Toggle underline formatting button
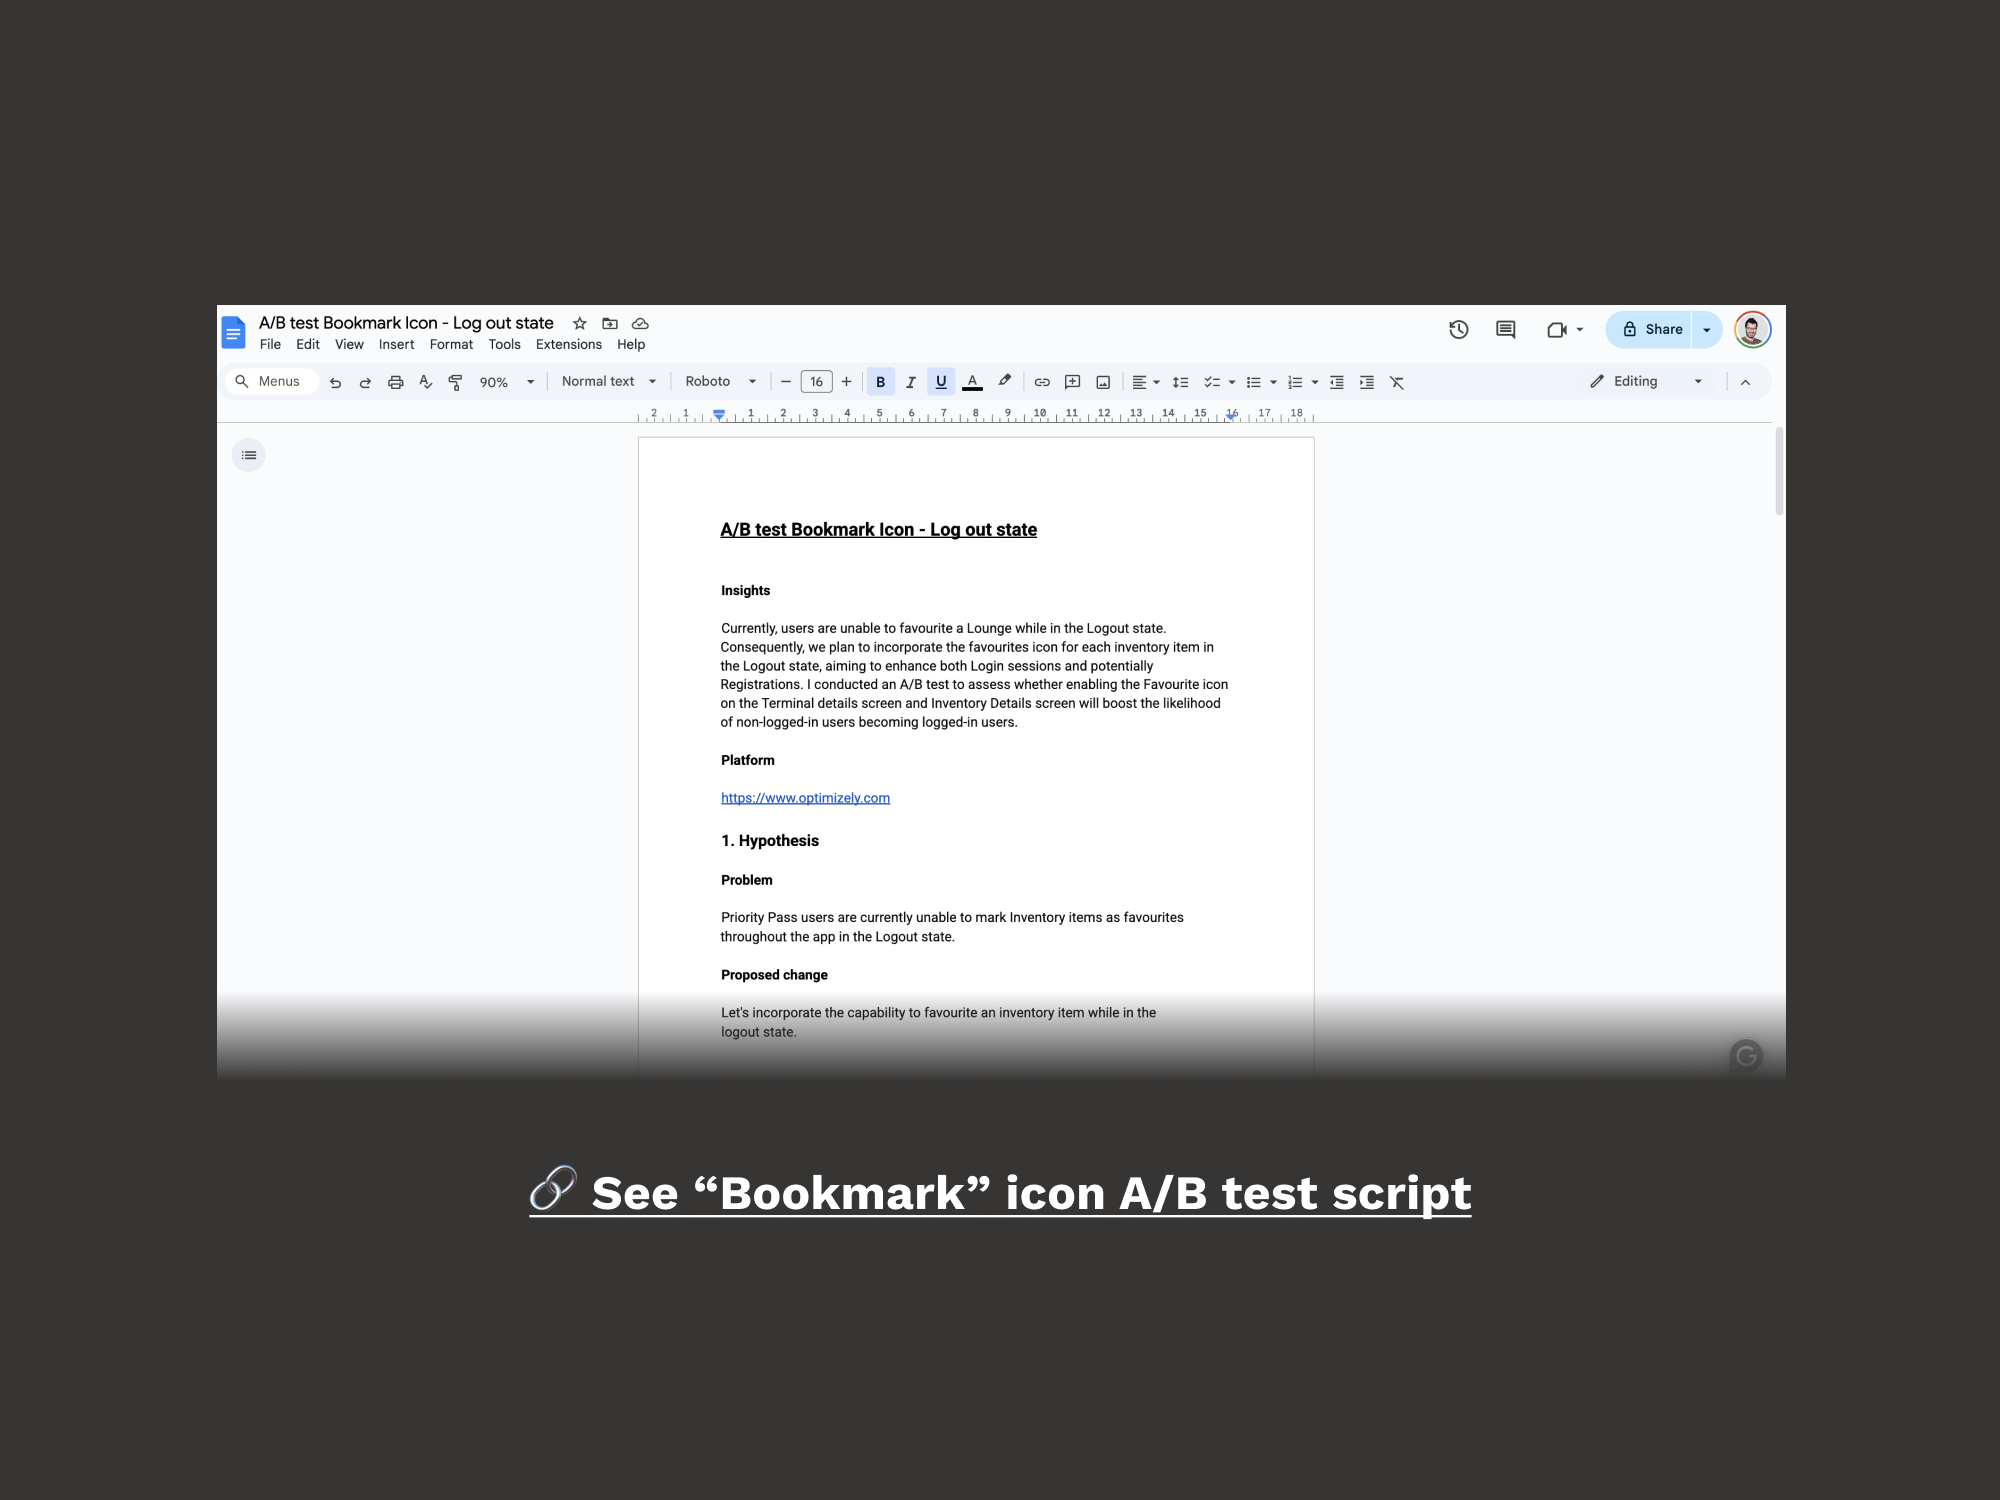Image resolution: width=2000 pixels, height=1500 pixels. click(941, 382)
